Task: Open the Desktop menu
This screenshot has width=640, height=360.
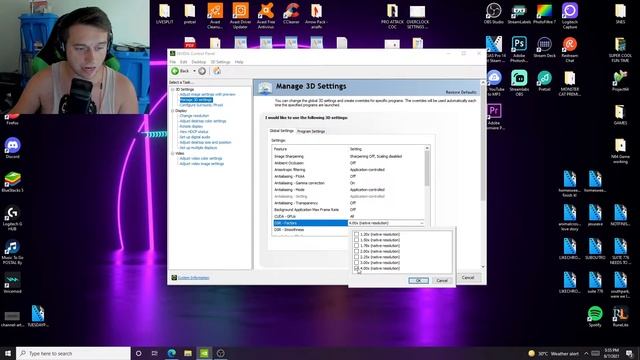Action: 198,62
